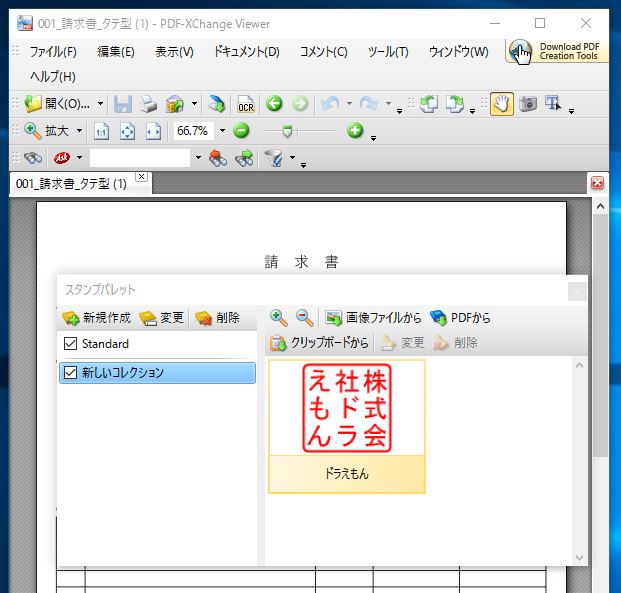
Task: Click 変更 next to 新規作成 to rename the collection
Action: click(x=162, y=318)
